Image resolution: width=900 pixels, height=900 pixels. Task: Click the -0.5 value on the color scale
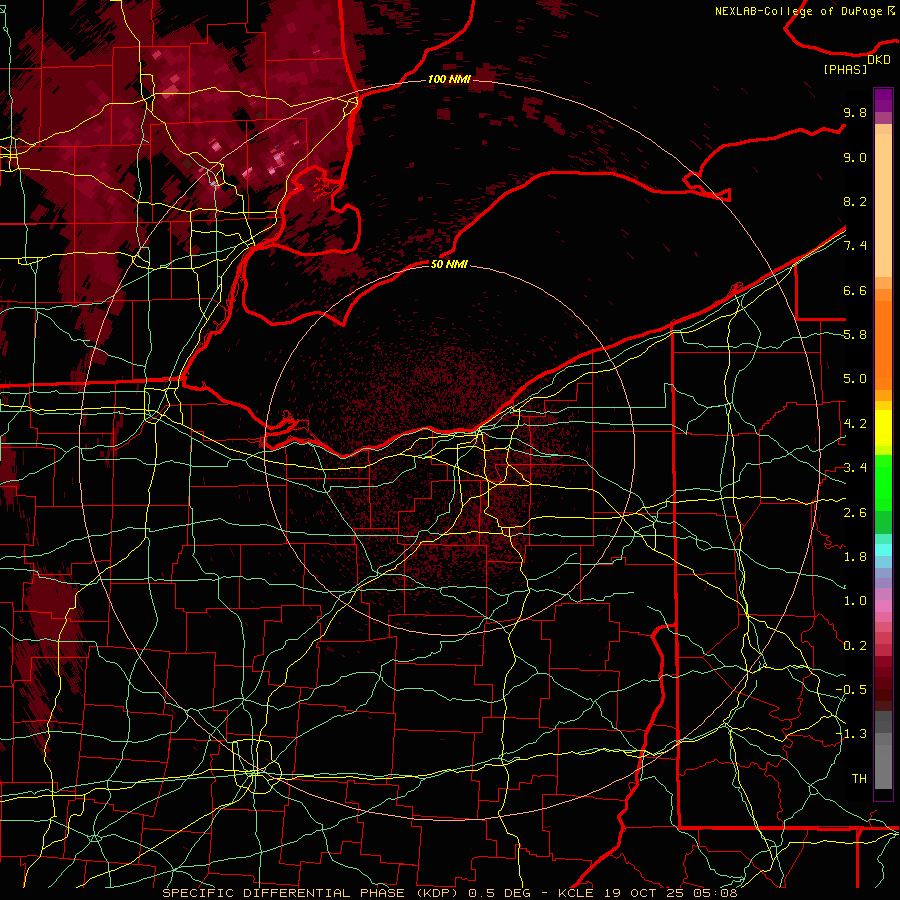pyautogui.click(x=851, y=690)
